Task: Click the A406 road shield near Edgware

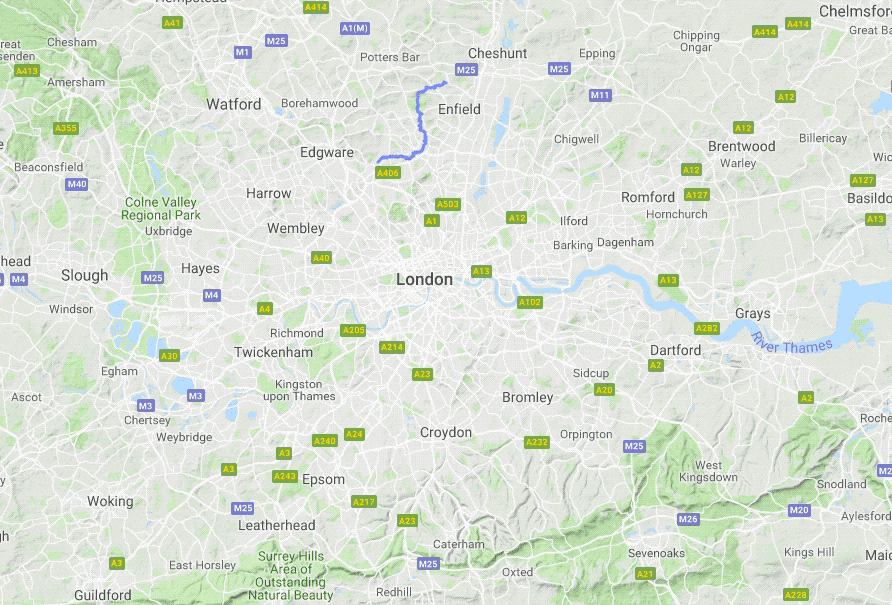Action: (x=388, y=172)
